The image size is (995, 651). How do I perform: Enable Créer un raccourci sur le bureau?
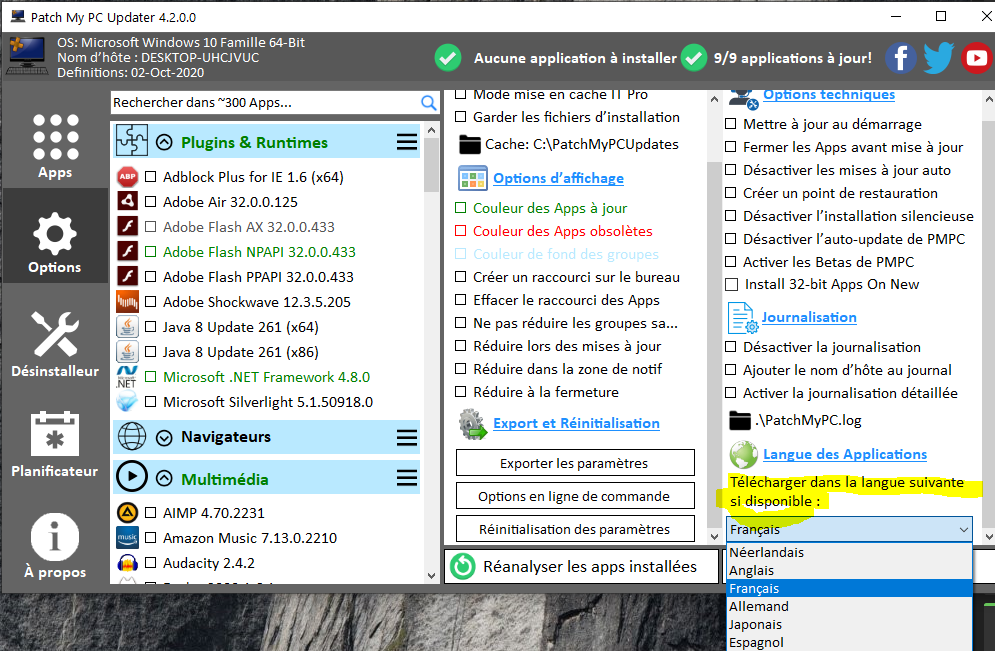(461, 277)
